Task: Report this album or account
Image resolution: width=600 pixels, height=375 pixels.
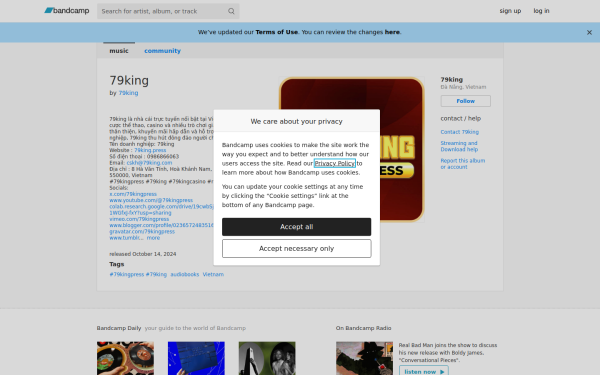Action: click(462, 164)
